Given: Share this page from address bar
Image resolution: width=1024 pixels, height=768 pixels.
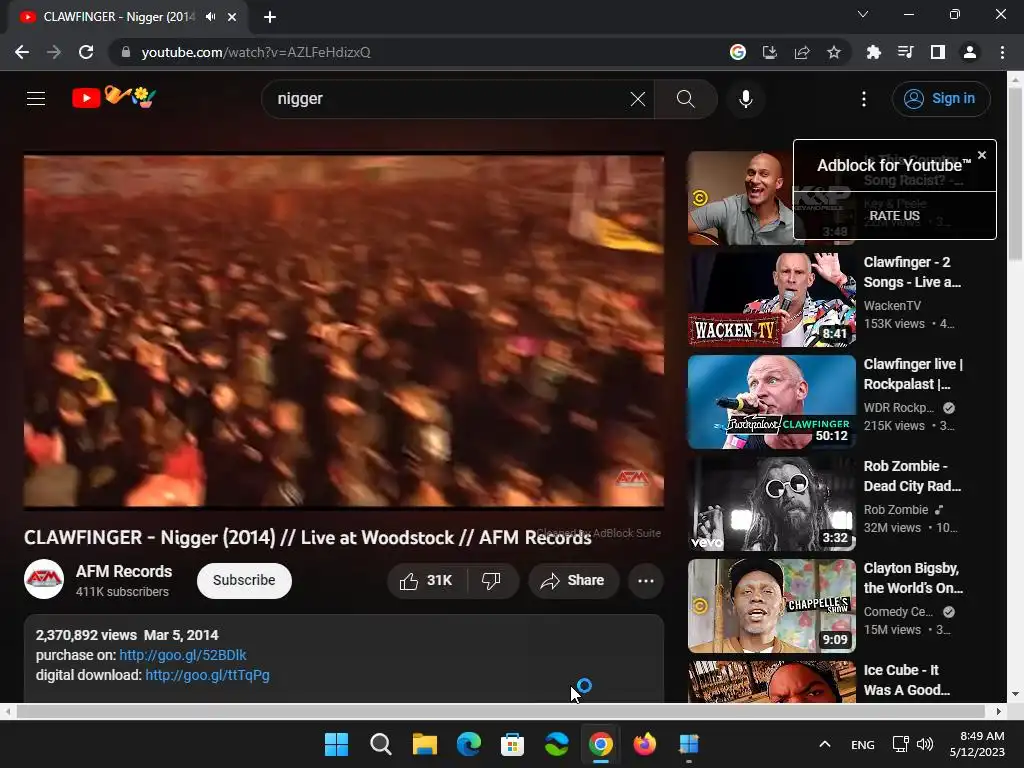Looking at the screenshot, I should 802,52.
